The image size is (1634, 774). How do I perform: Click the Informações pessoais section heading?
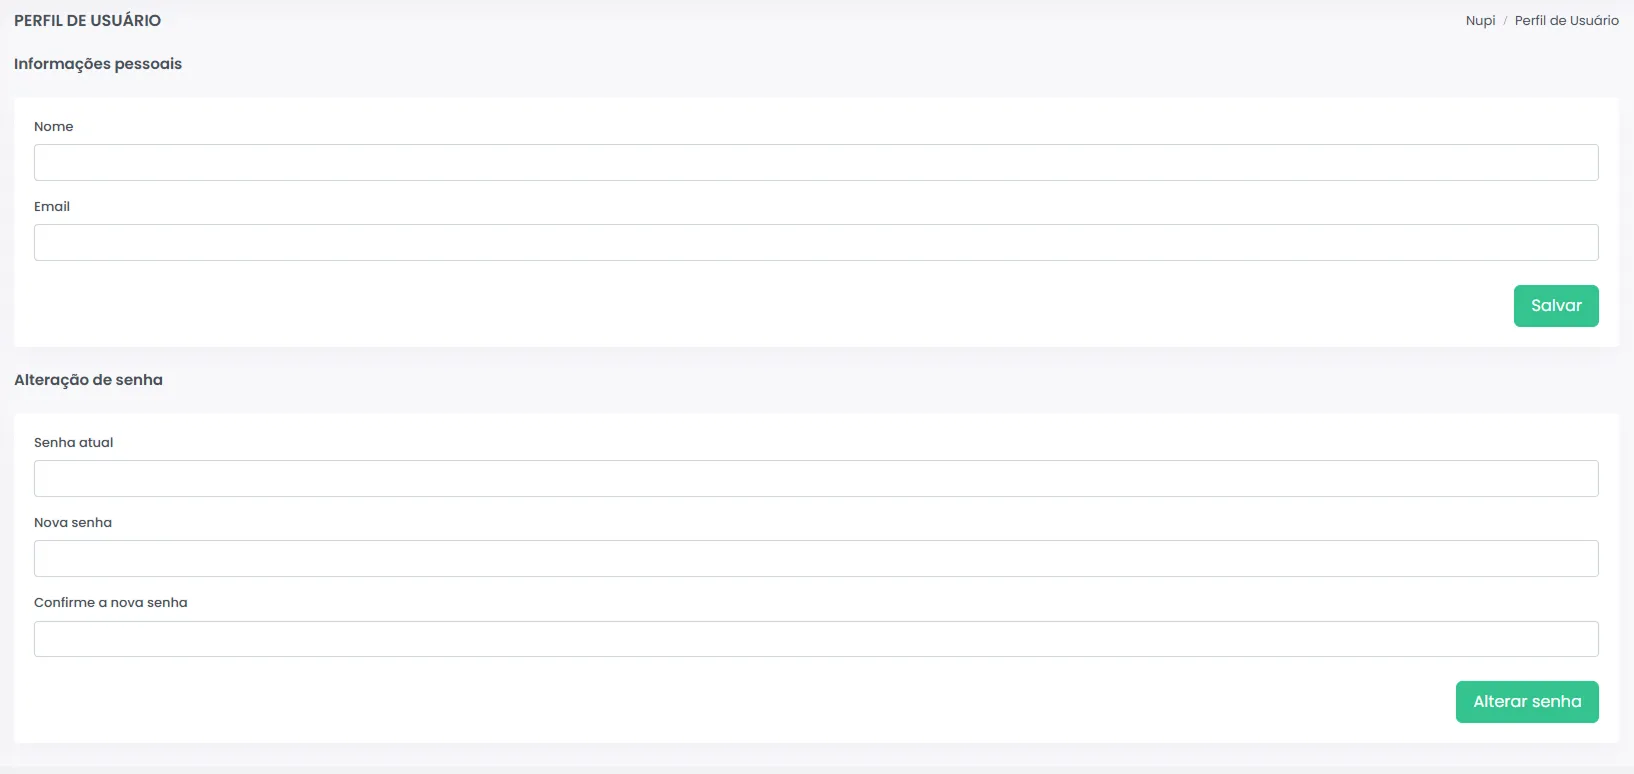(x=98, y=64)
